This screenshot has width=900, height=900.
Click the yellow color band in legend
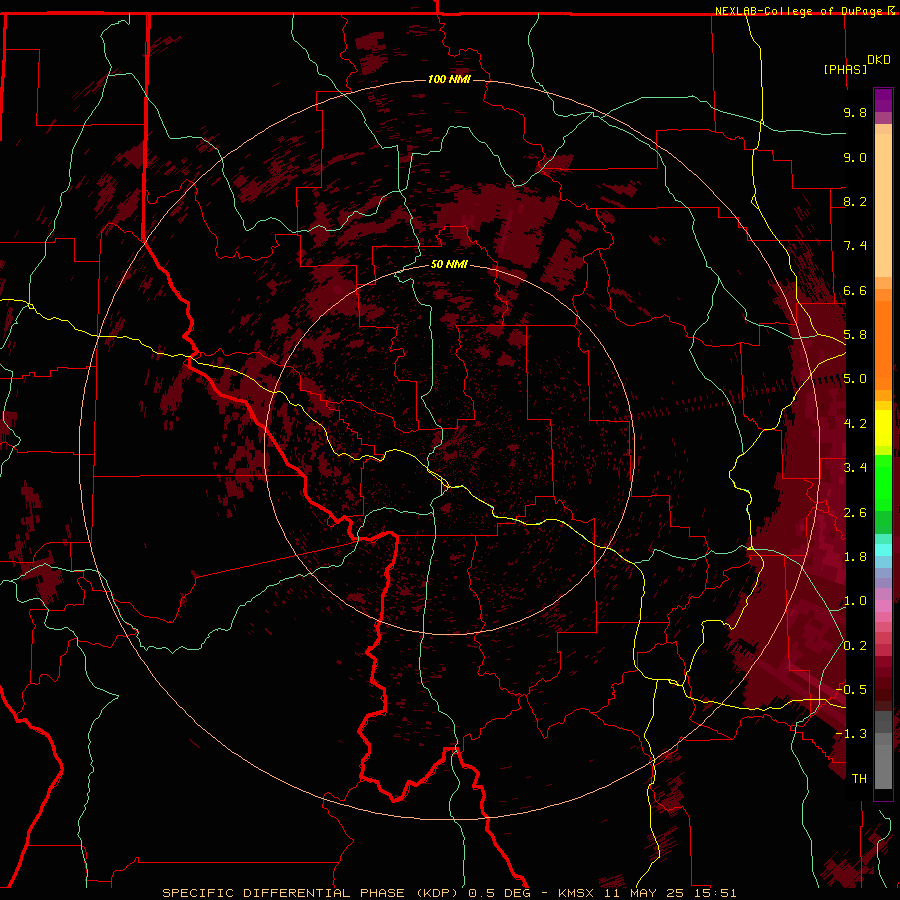point(883,428)
